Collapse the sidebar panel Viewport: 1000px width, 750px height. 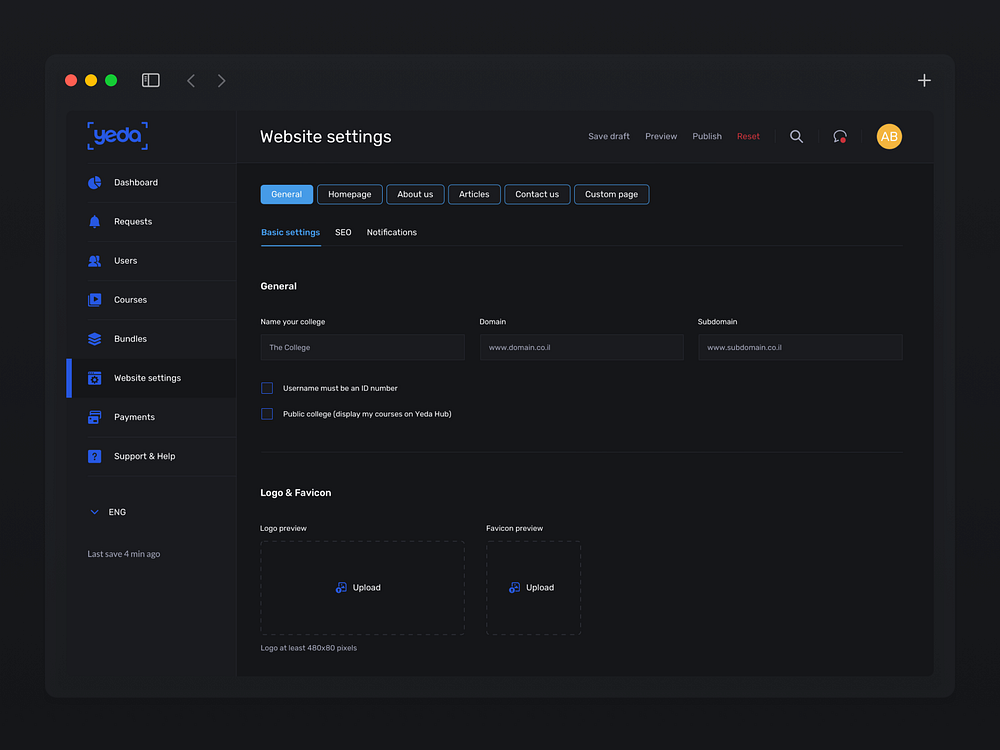pos(150,79)
